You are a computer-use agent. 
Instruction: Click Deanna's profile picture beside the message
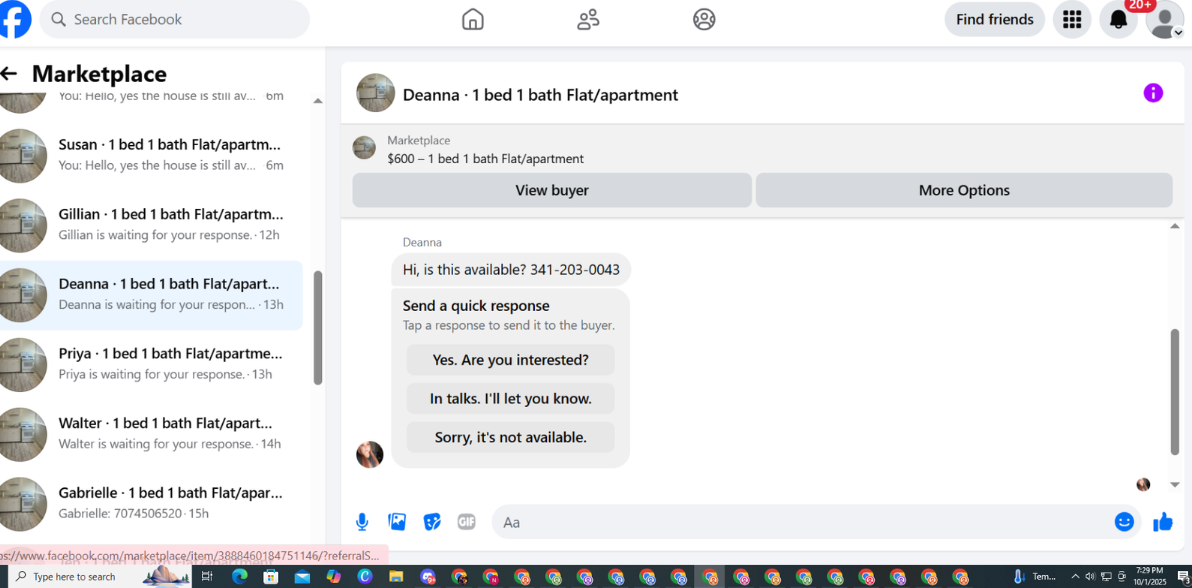(x=369, y=454)
